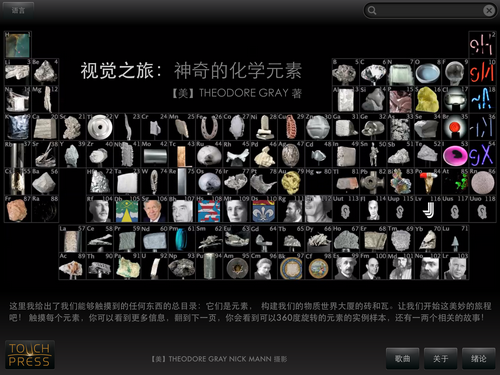Open the Helium (He) element tile
The width and height of the screenshot is (500, 375).
click(x=482, y=45)
